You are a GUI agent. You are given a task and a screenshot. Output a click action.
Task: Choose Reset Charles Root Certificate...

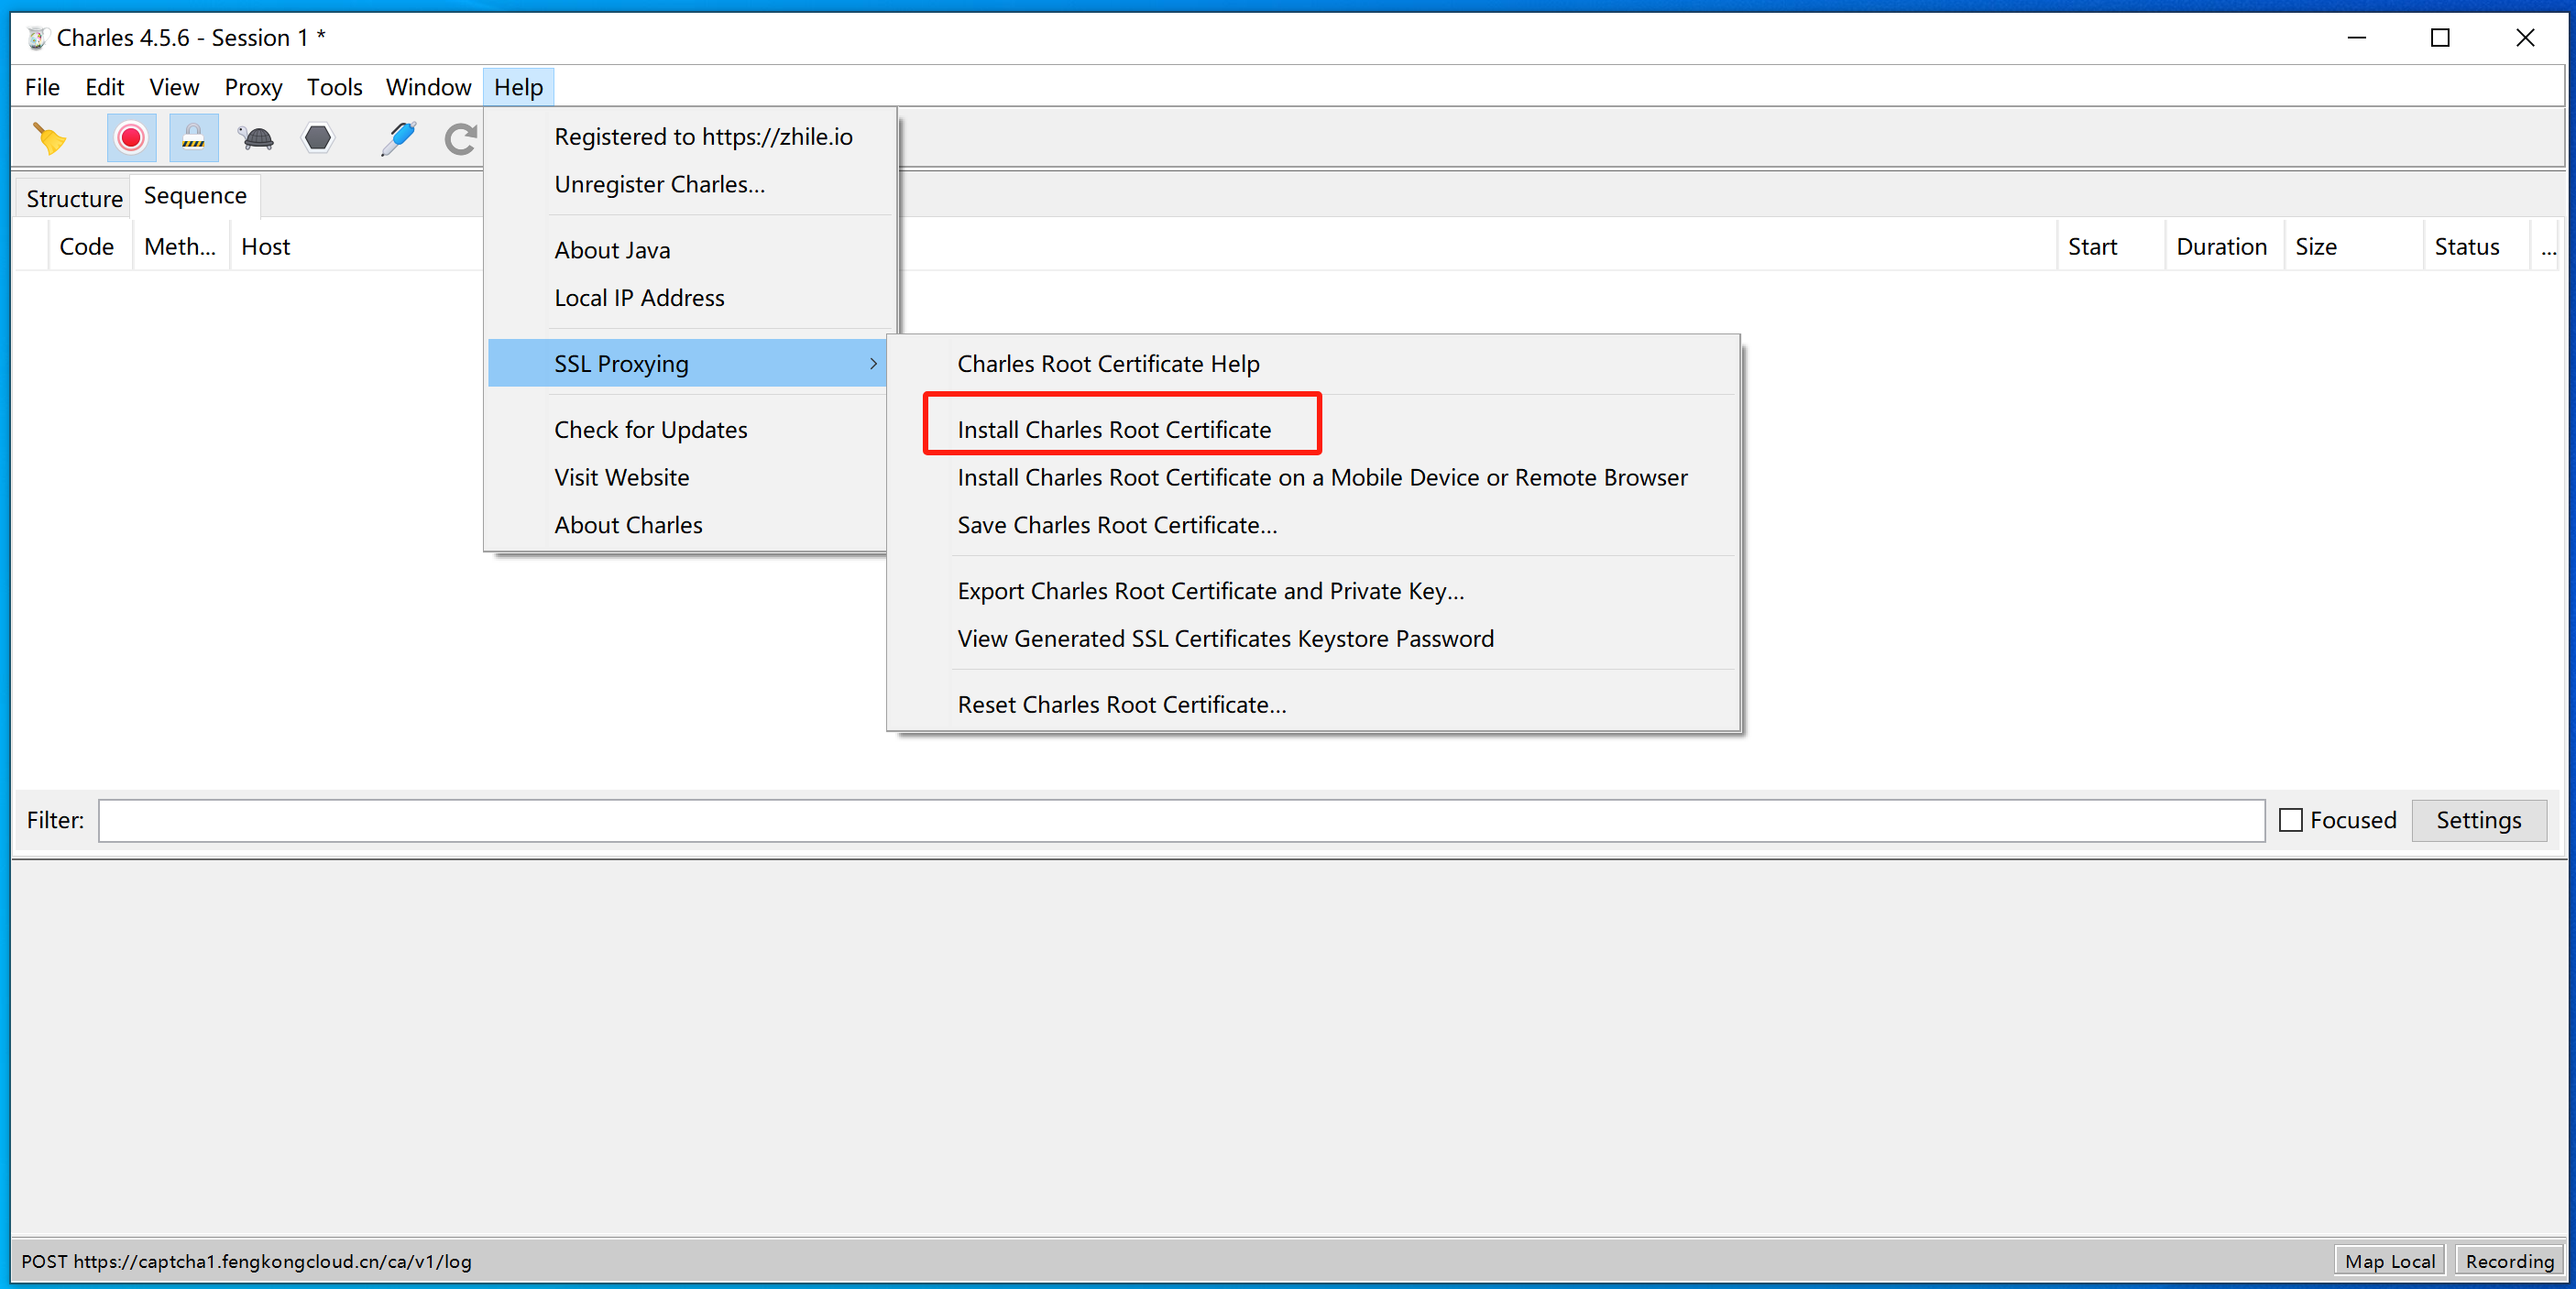tap(1121, 705)
